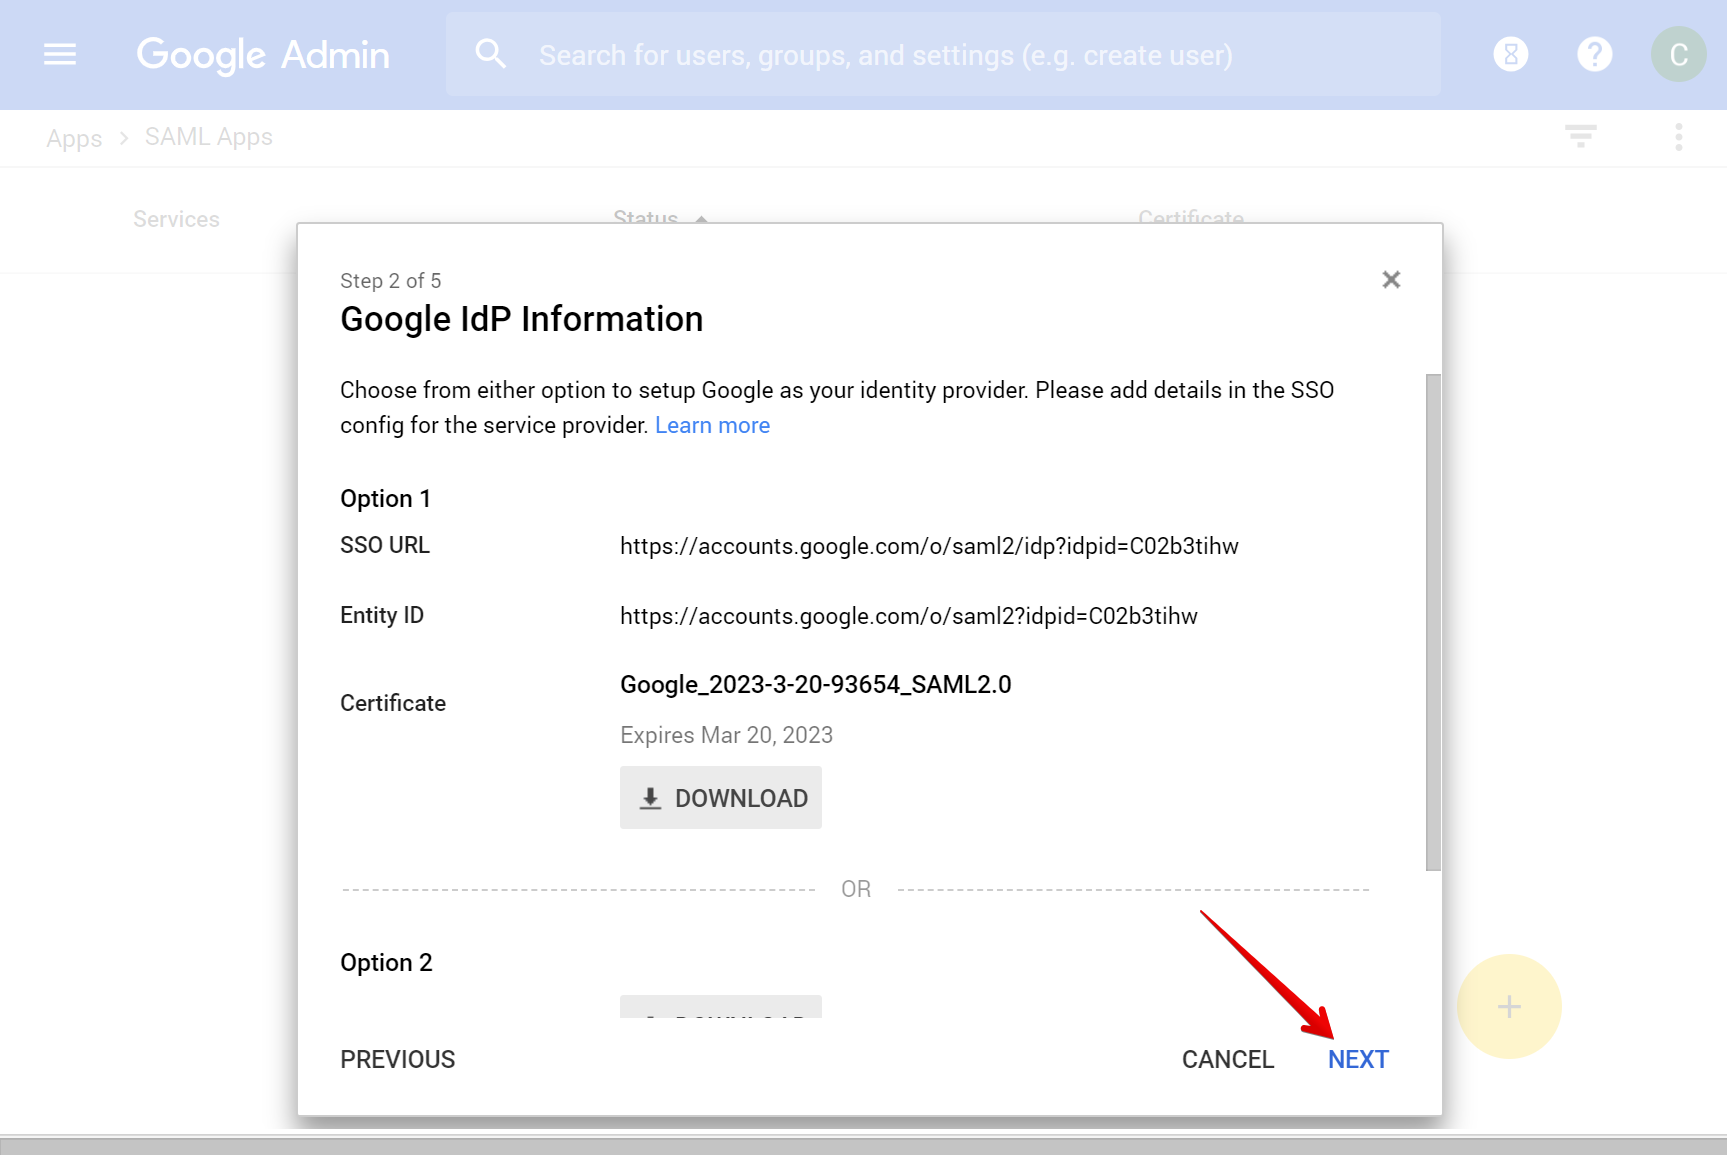Open the help question mark icon
The height and width of the screenshot is (1155, 1727).
tap(1595, 54)
